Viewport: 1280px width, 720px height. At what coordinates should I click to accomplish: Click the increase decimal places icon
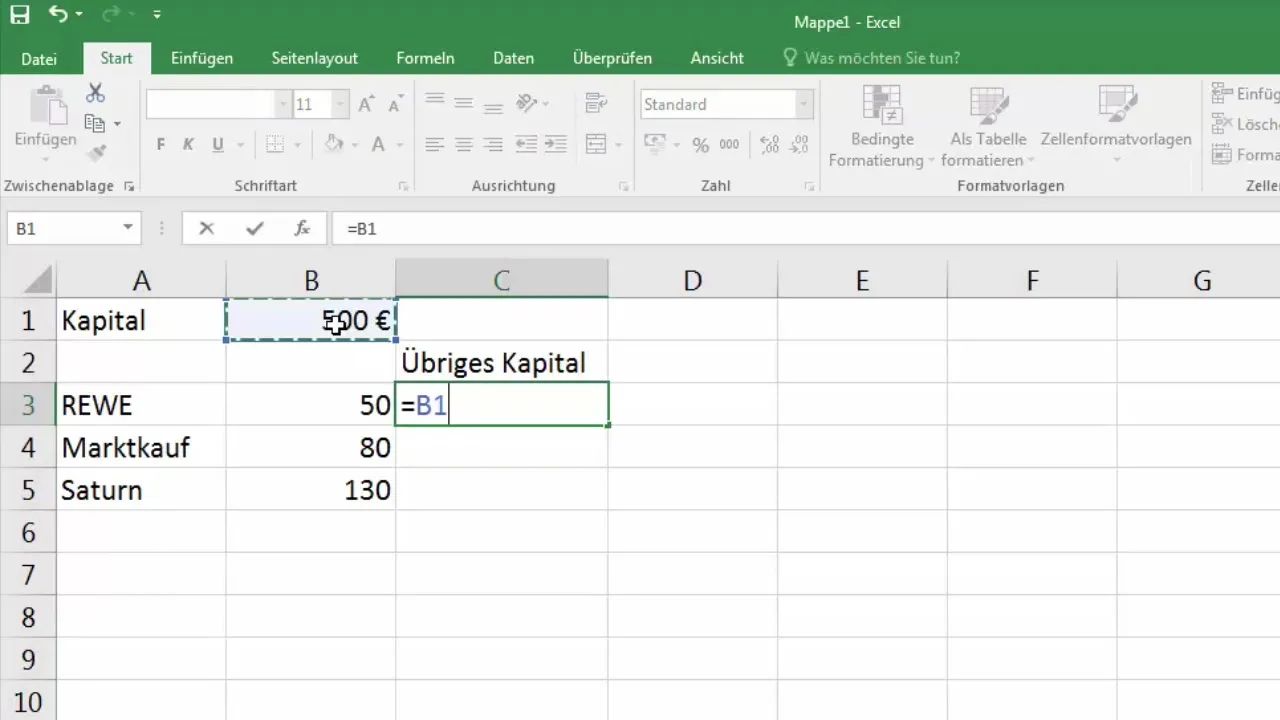[x=769, y=145]
